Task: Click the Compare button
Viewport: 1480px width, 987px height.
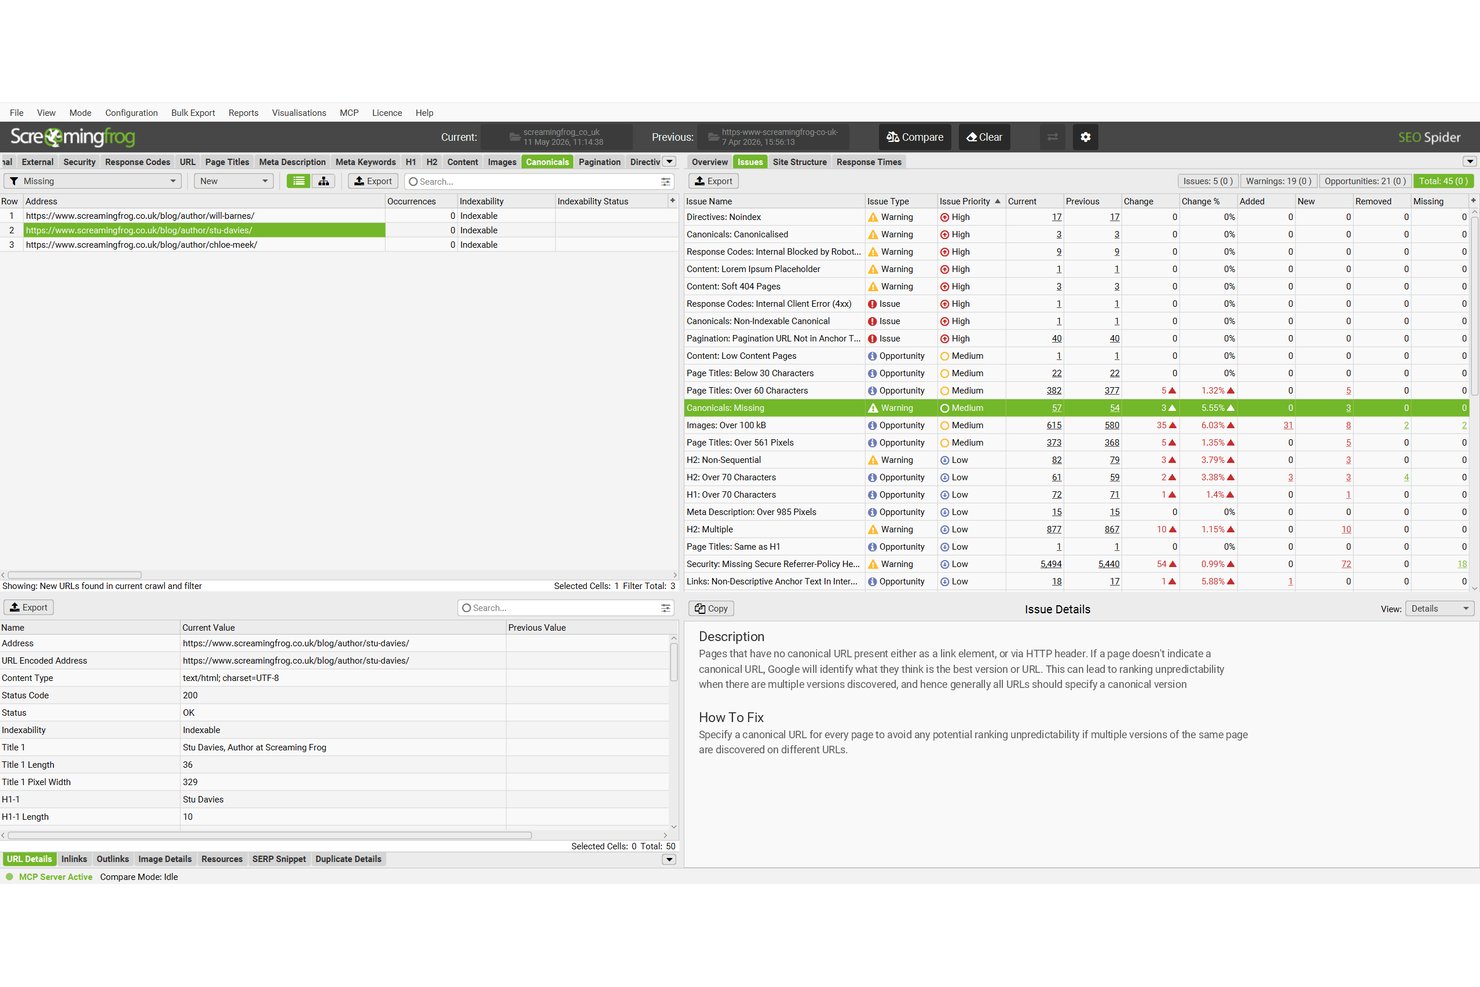Action: click(915, 137)
